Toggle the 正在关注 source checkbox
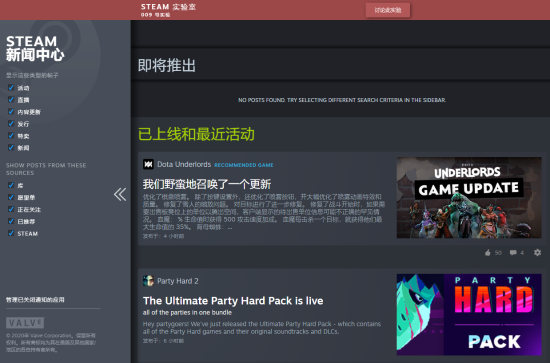The height and width of the screenshot is (363, 550). [x=11, y=209]
